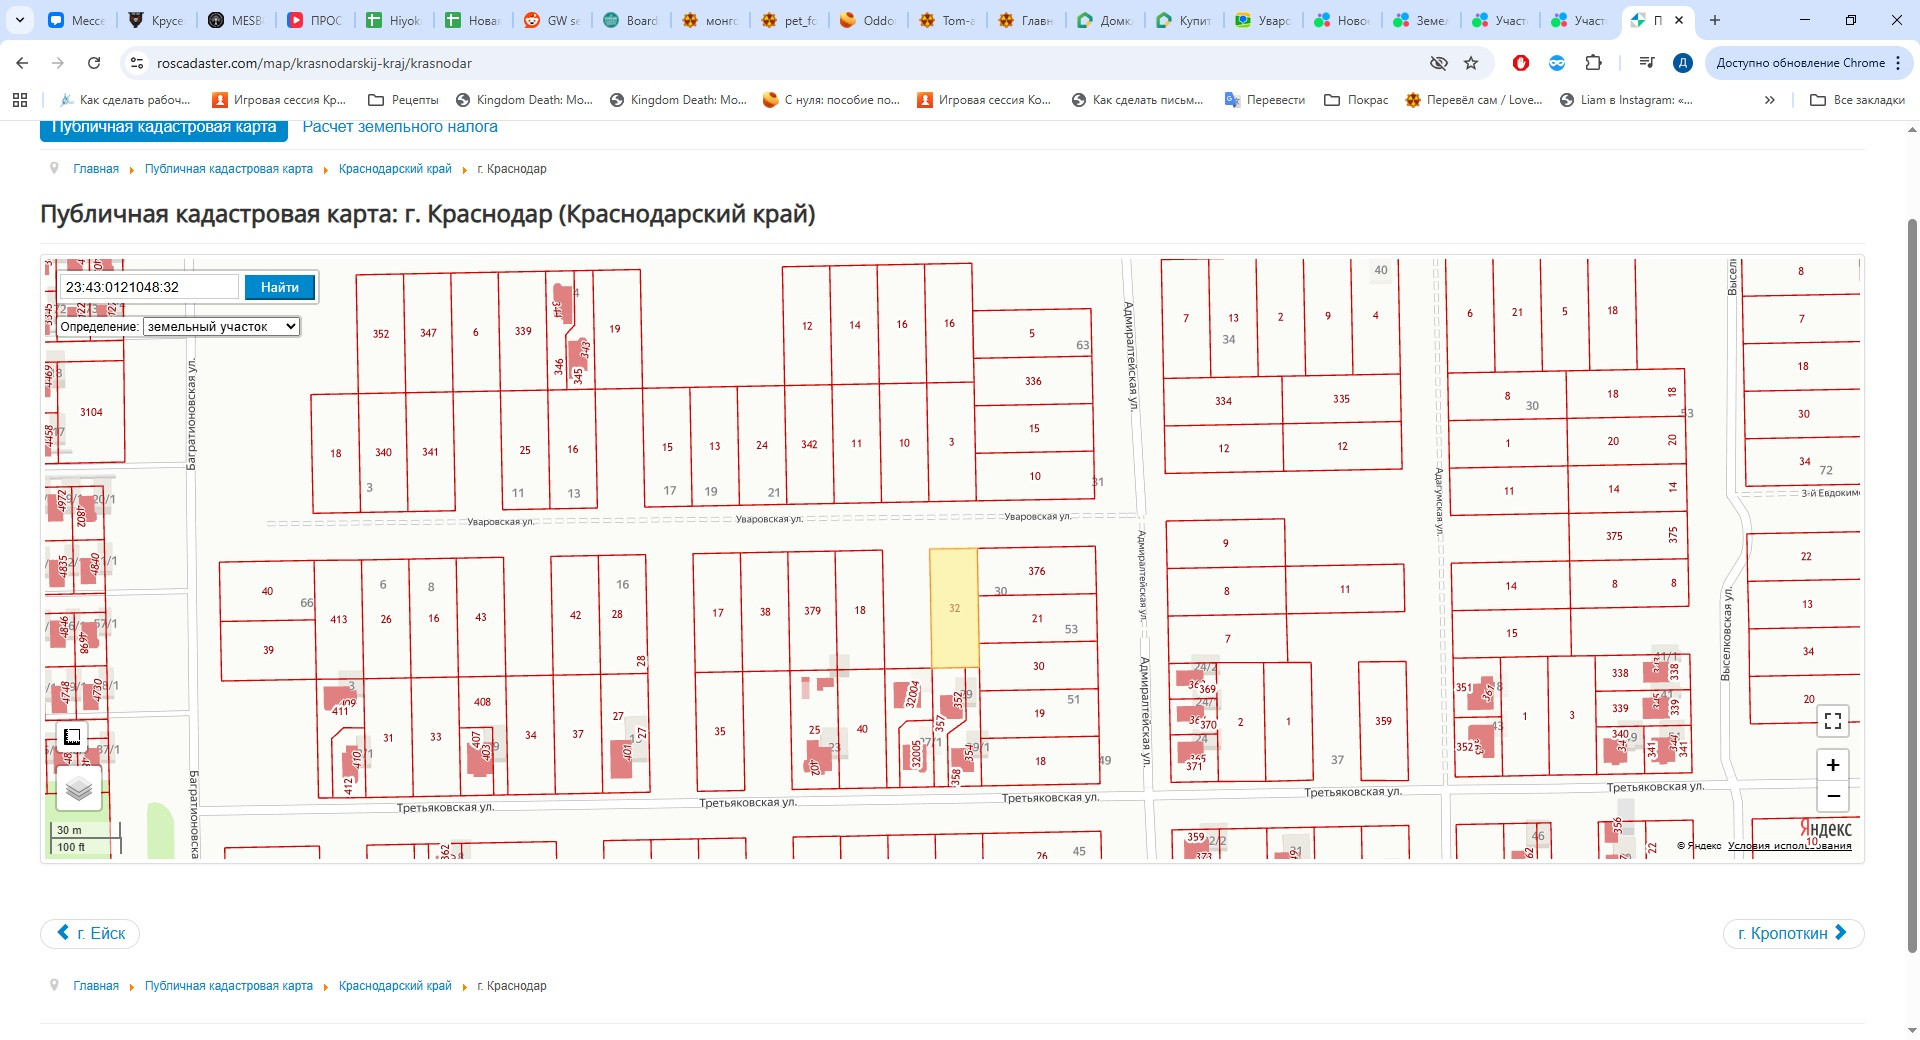Open the media controls icon in toolbar
1920x1040 pixels.
coord(1646,63)
